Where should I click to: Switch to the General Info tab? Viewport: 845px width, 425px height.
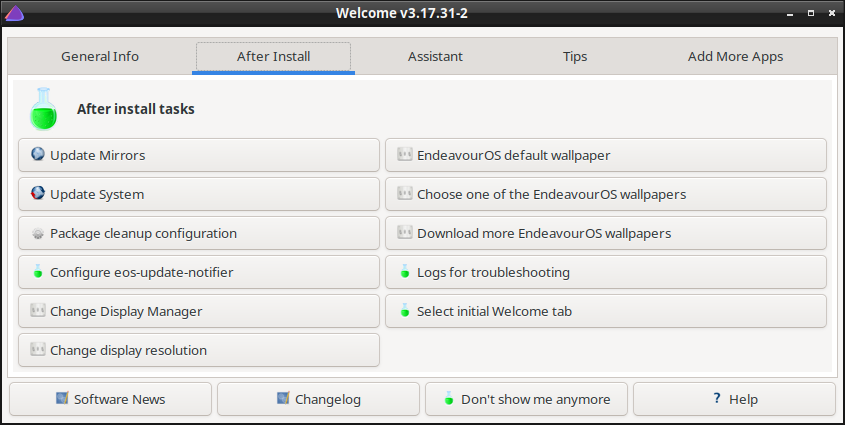[100, 56]
